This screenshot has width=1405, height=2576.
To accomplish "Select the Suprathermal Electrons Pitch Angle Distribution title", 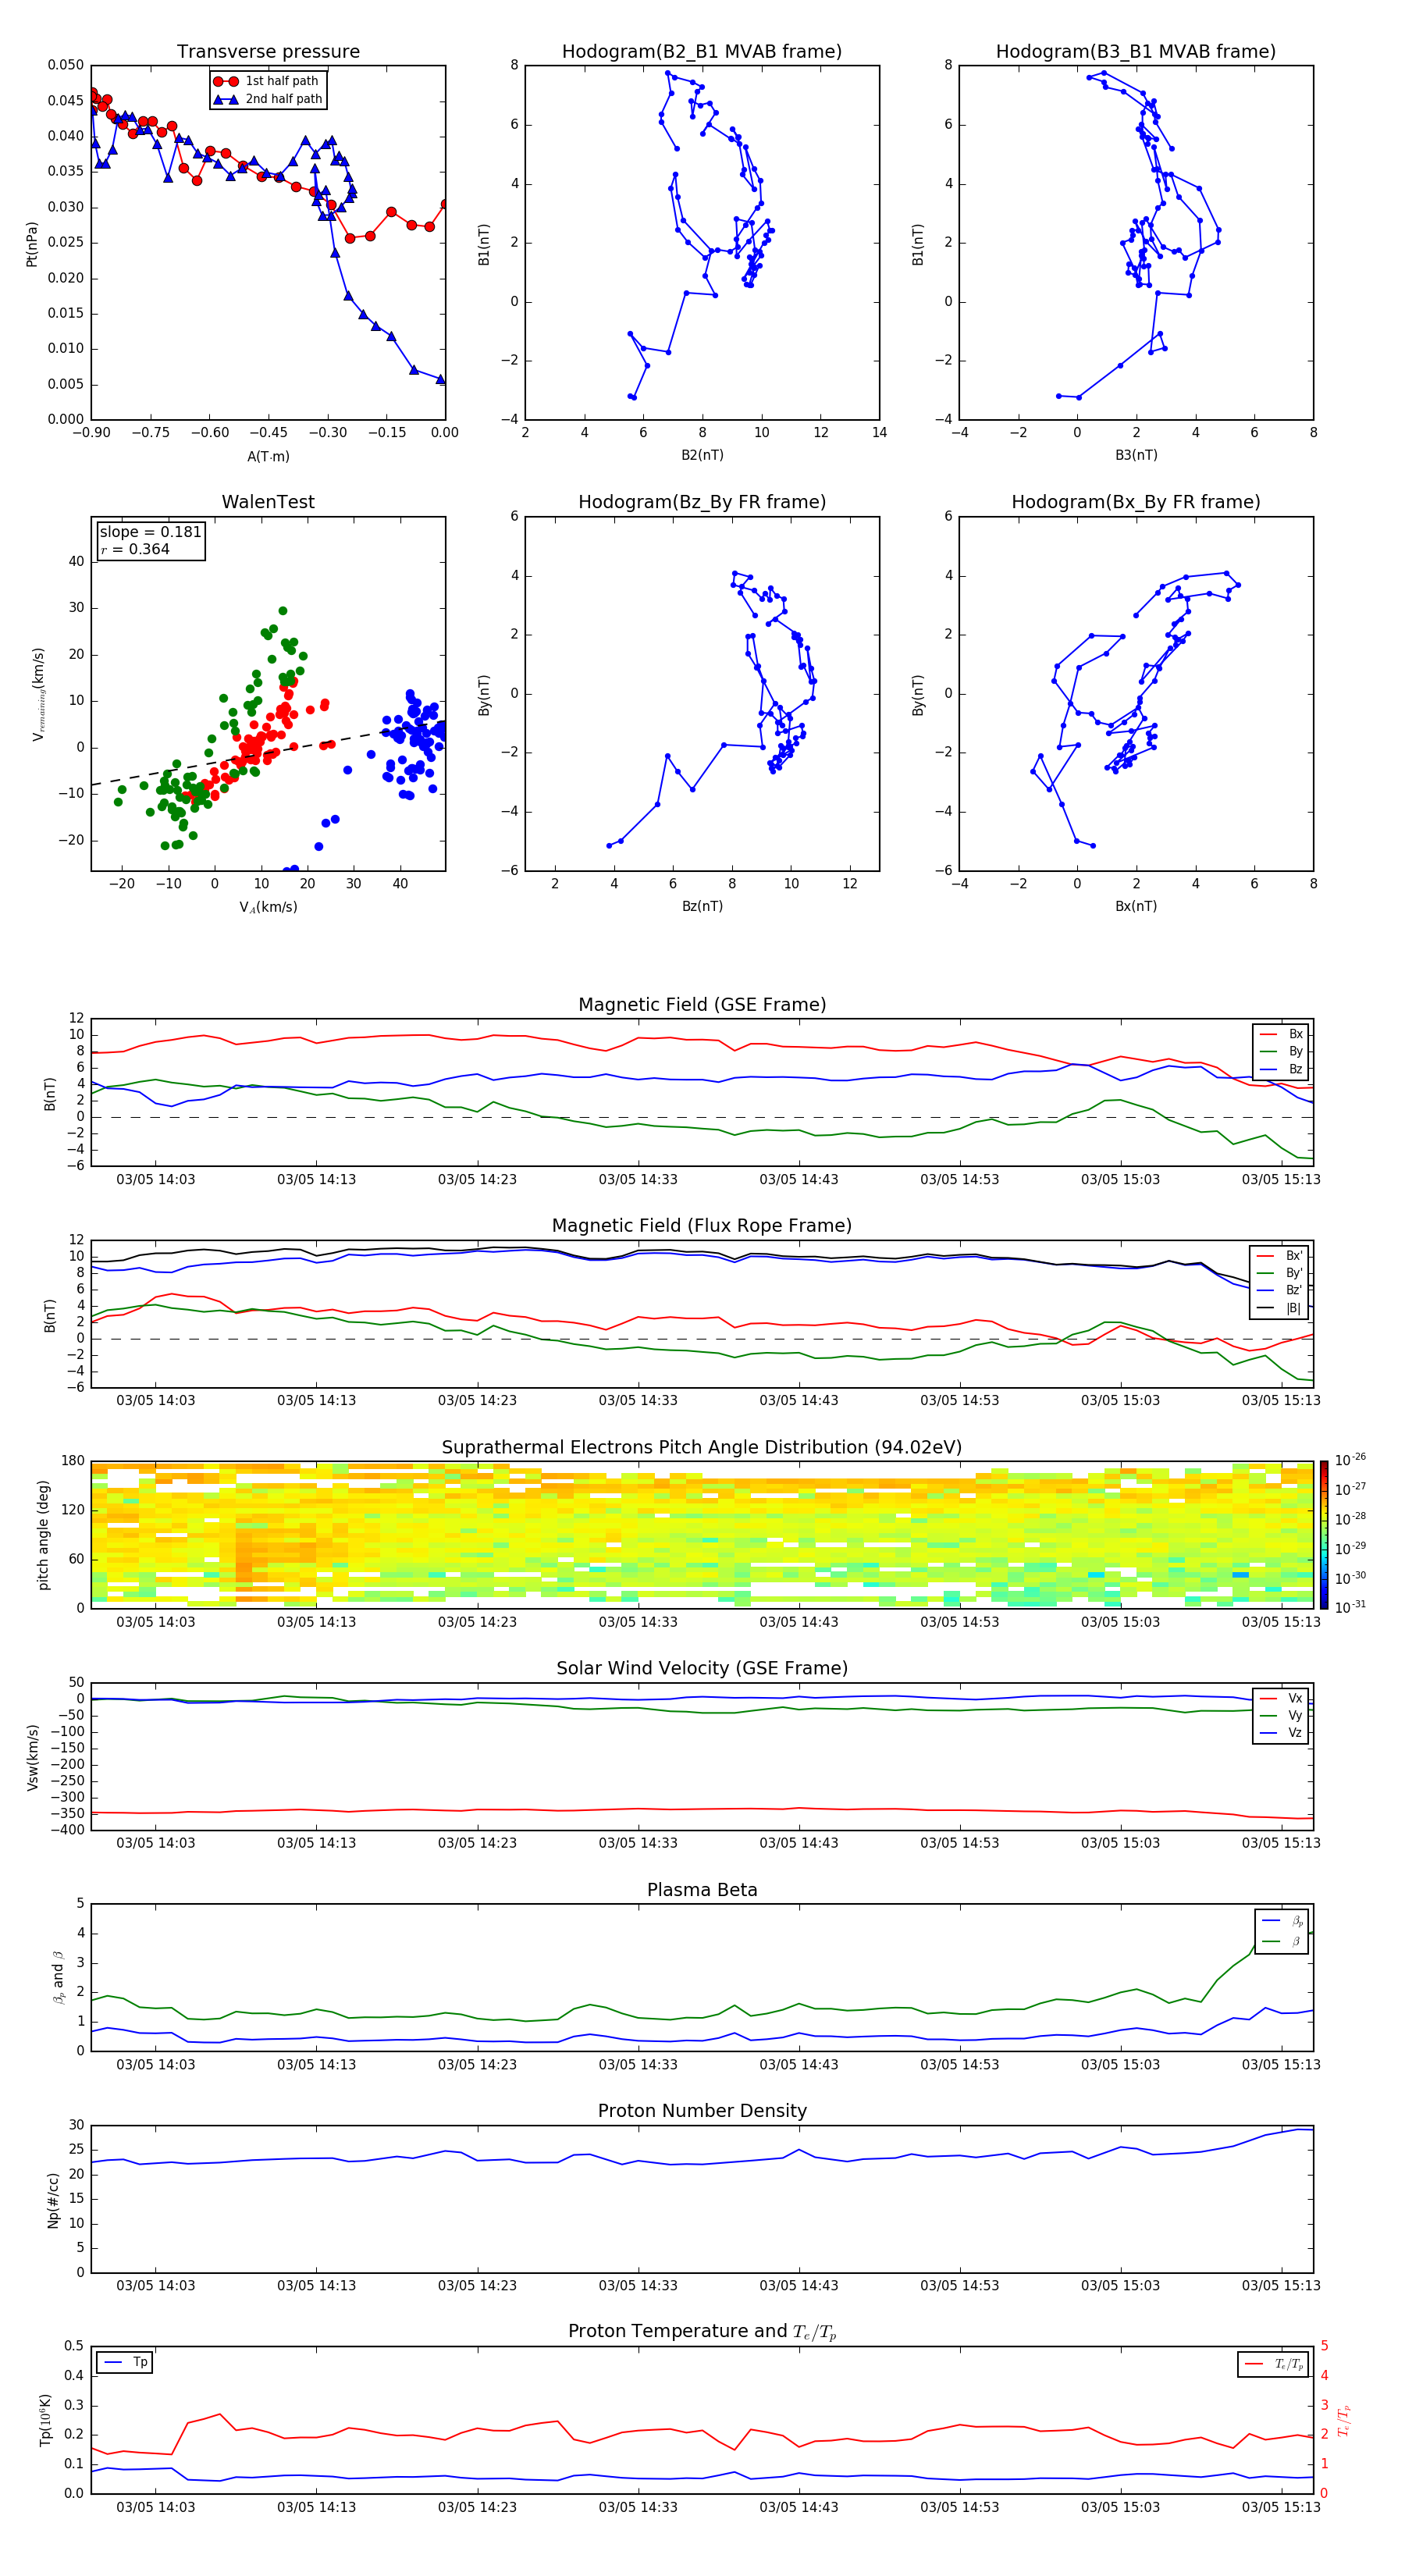I will click(702, 1448).
